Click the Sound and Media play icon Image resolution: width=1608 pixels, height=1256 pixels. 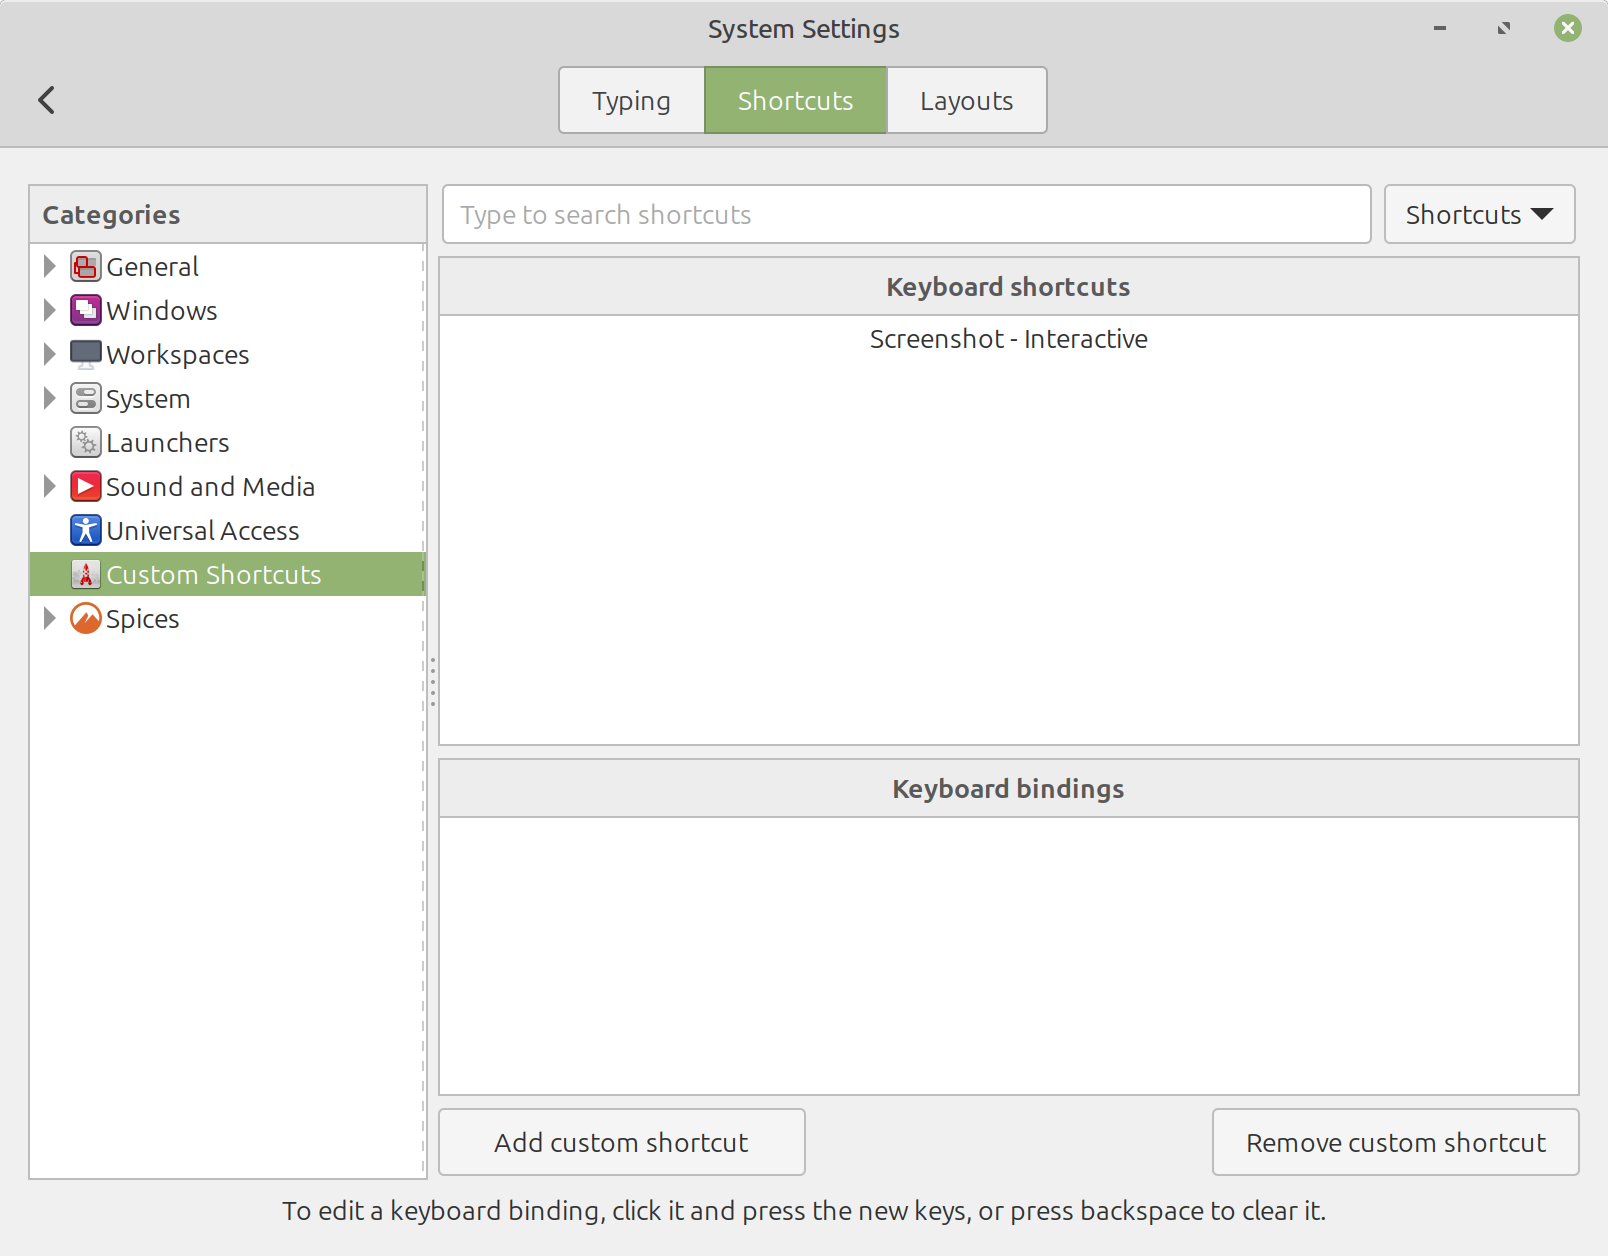(x=86, y=487)
